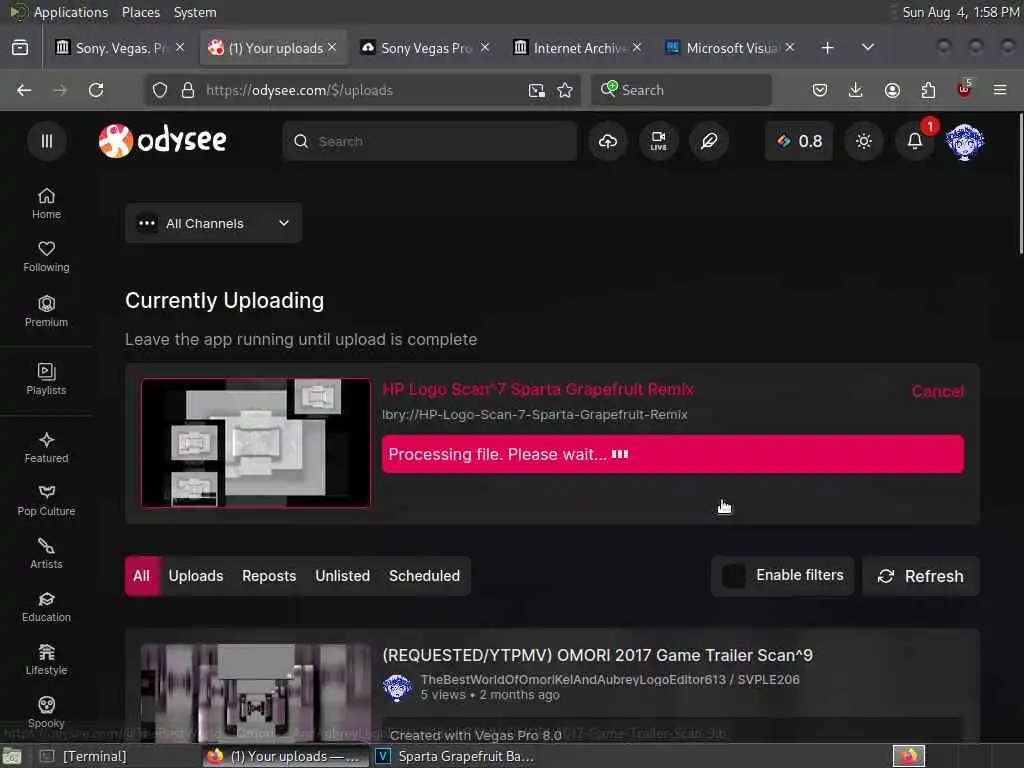Open the user avatar menu
The height and width of the screenshot is (768, 1024).
(965, 141)
